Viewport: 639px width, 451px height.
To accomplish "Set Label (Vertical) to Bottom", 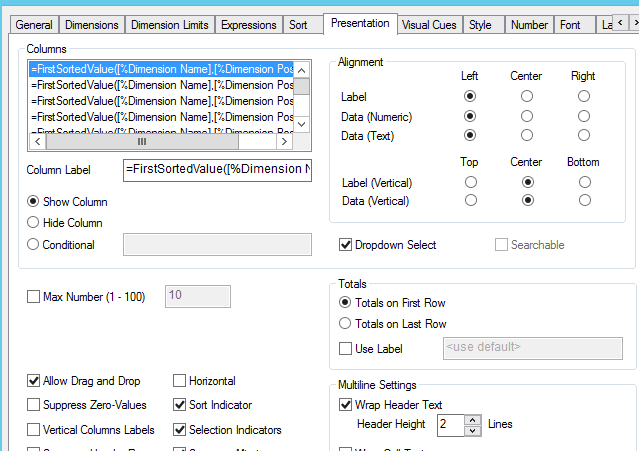I will (x=585, y=182).
